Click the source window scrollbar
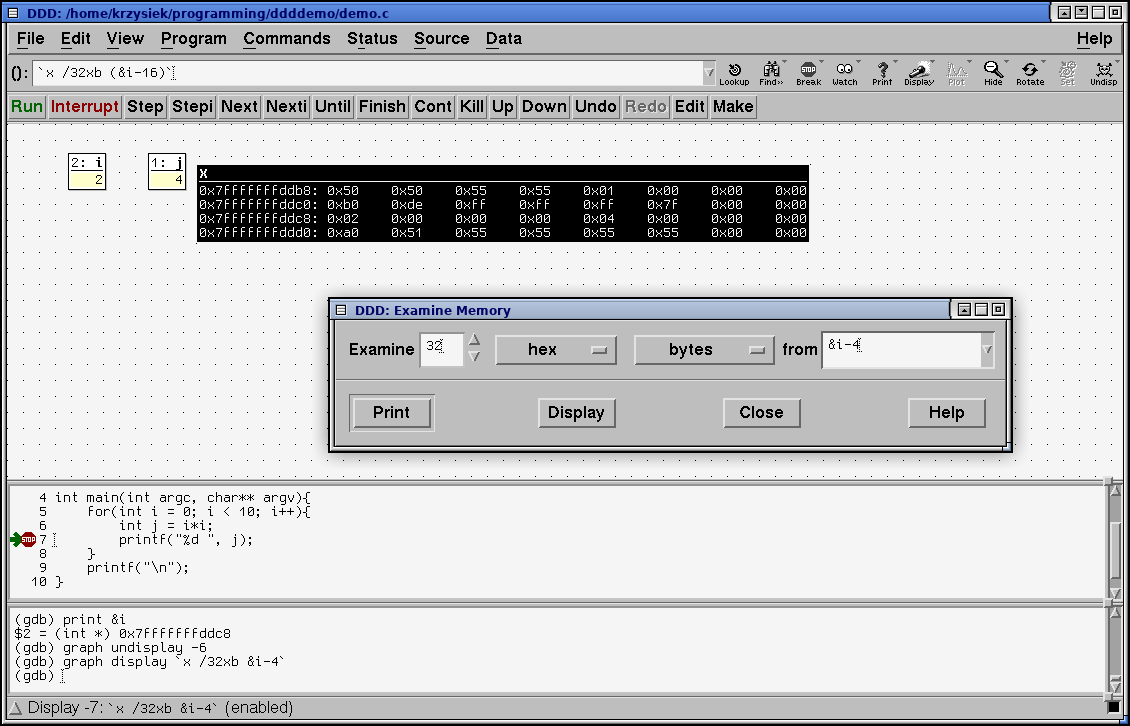 pyautogui.click(x=1115, y=540)
